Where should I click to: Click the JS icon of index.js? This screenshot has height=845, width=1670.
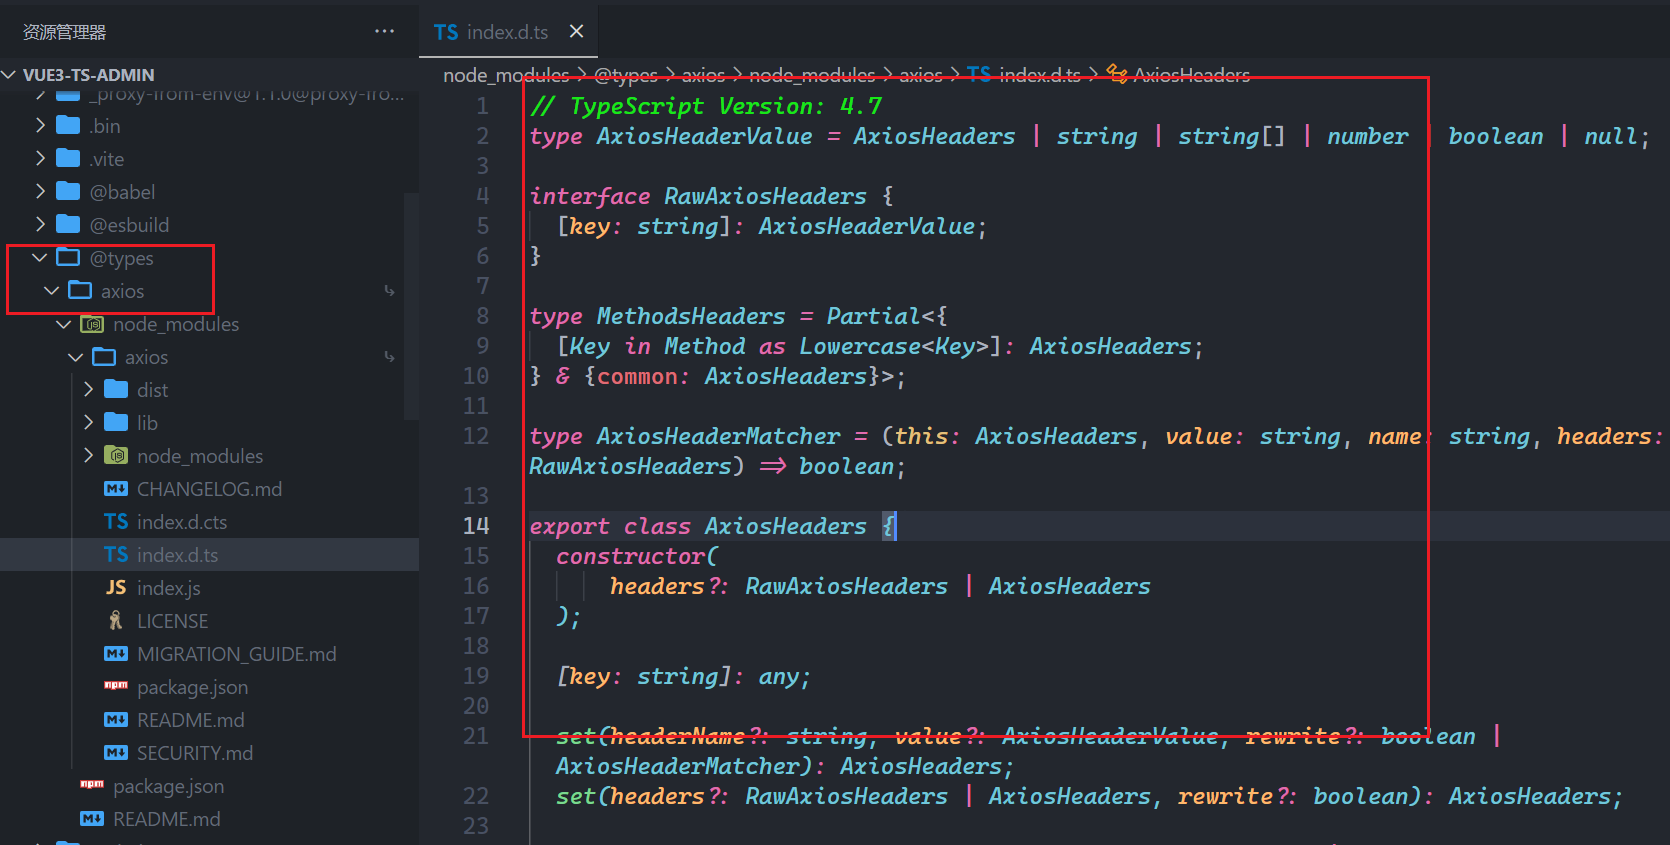(116, 587)
